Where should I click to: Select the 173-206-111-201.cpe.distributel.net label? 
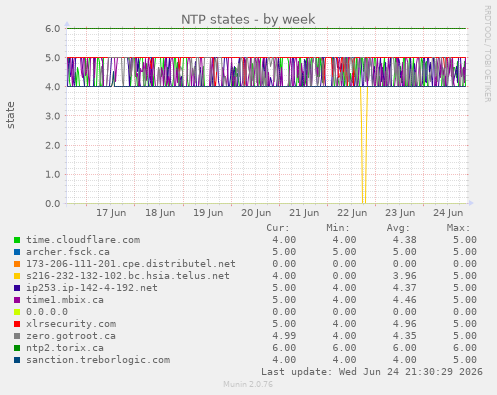131,264
